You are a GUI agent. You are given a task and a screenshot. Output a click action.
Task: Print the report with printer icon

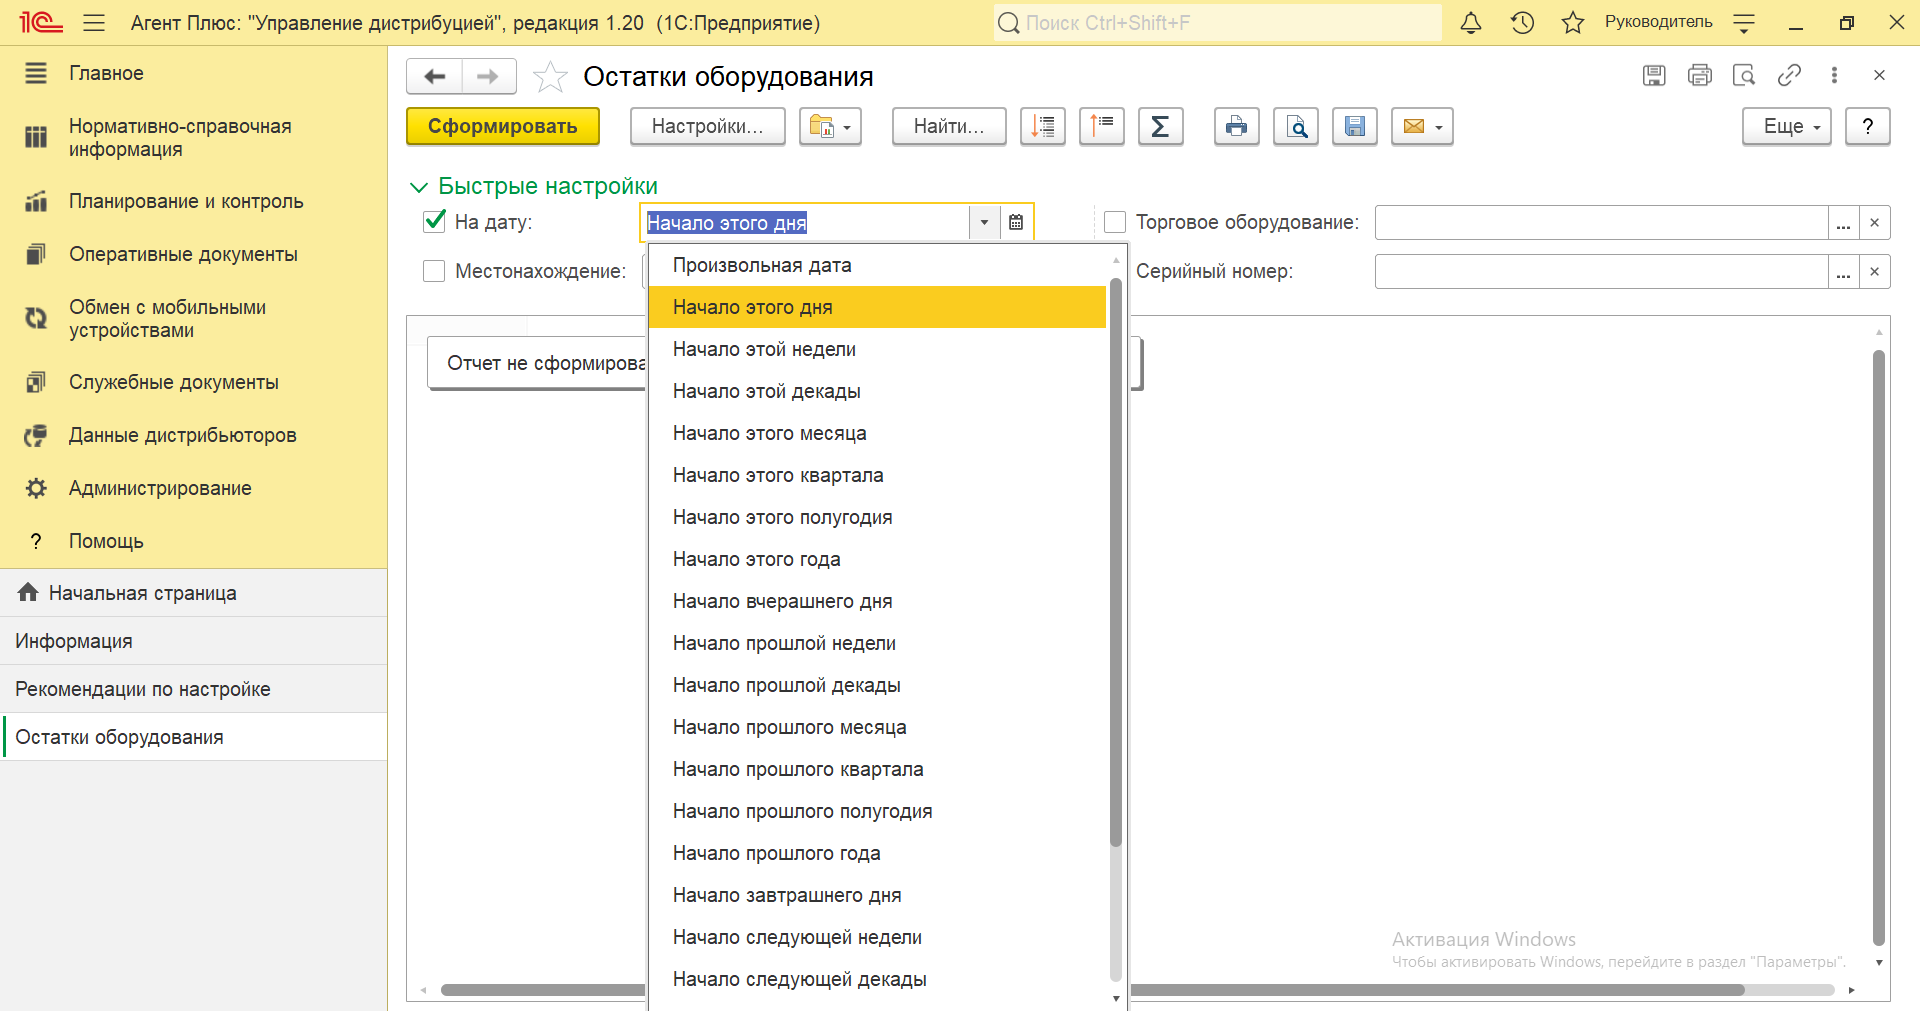click(x=1237, y=126)
